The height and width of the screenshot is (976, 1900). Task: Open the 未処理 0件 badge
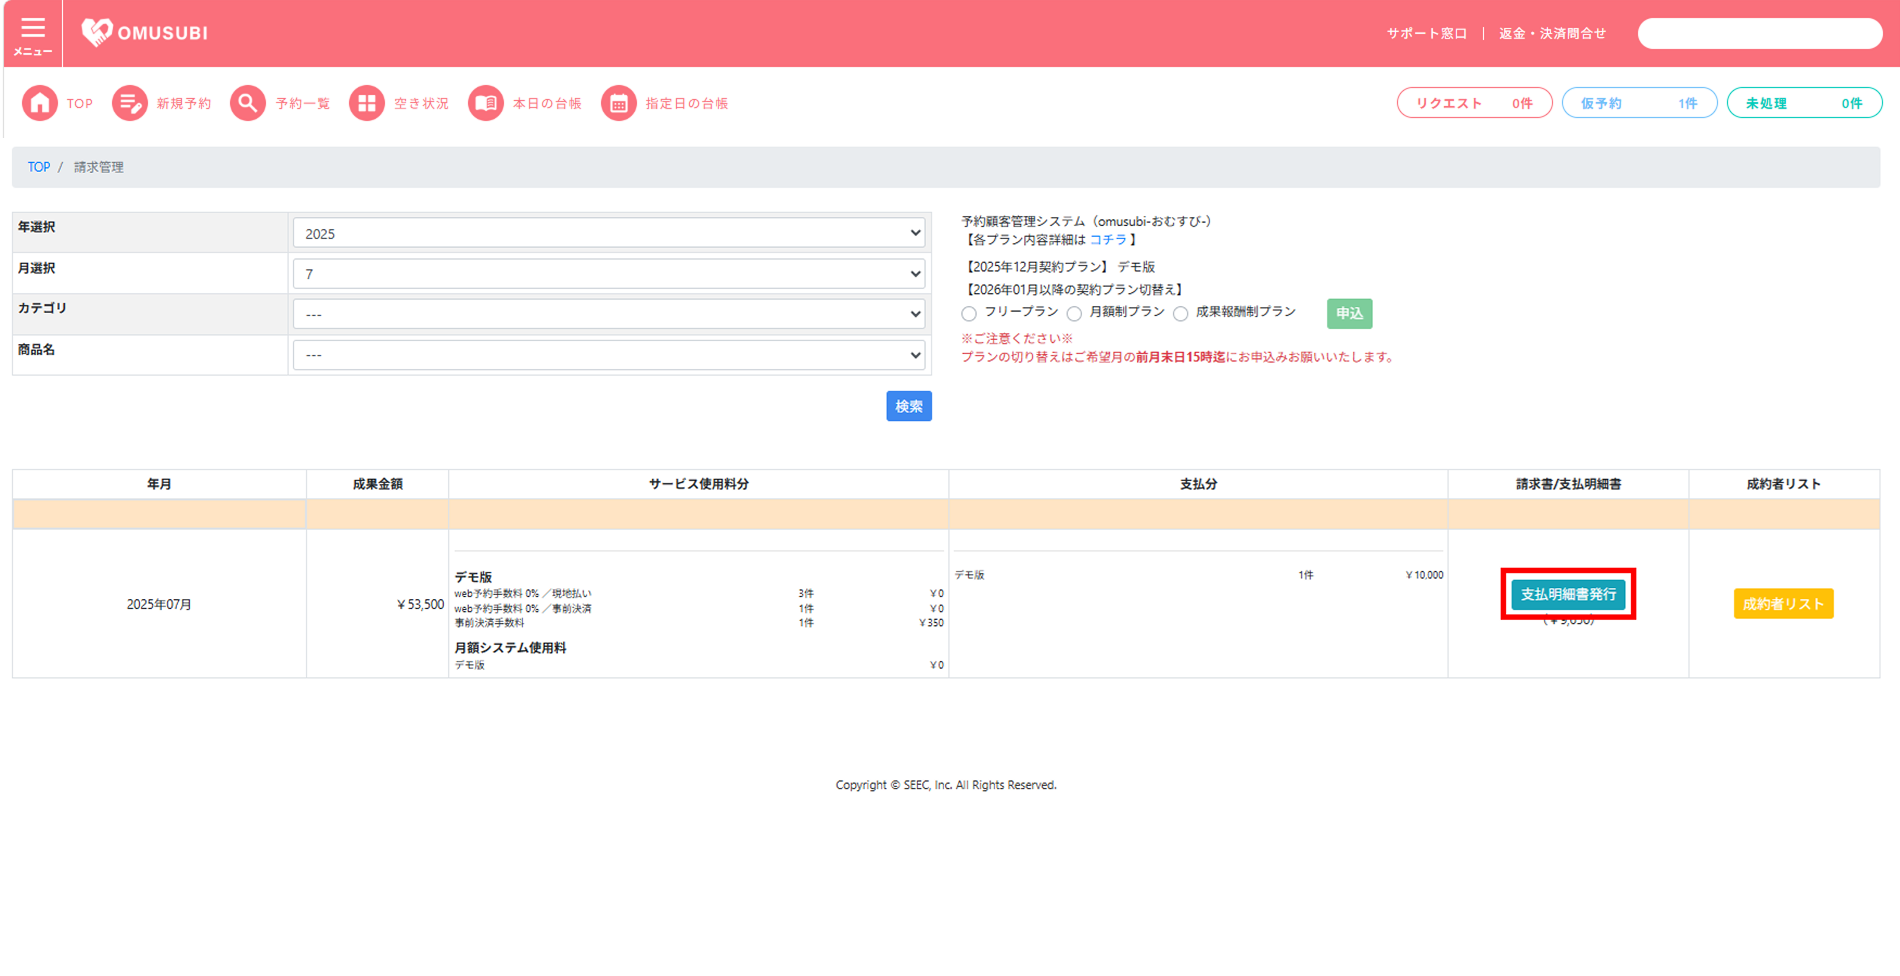(1804, 103)
